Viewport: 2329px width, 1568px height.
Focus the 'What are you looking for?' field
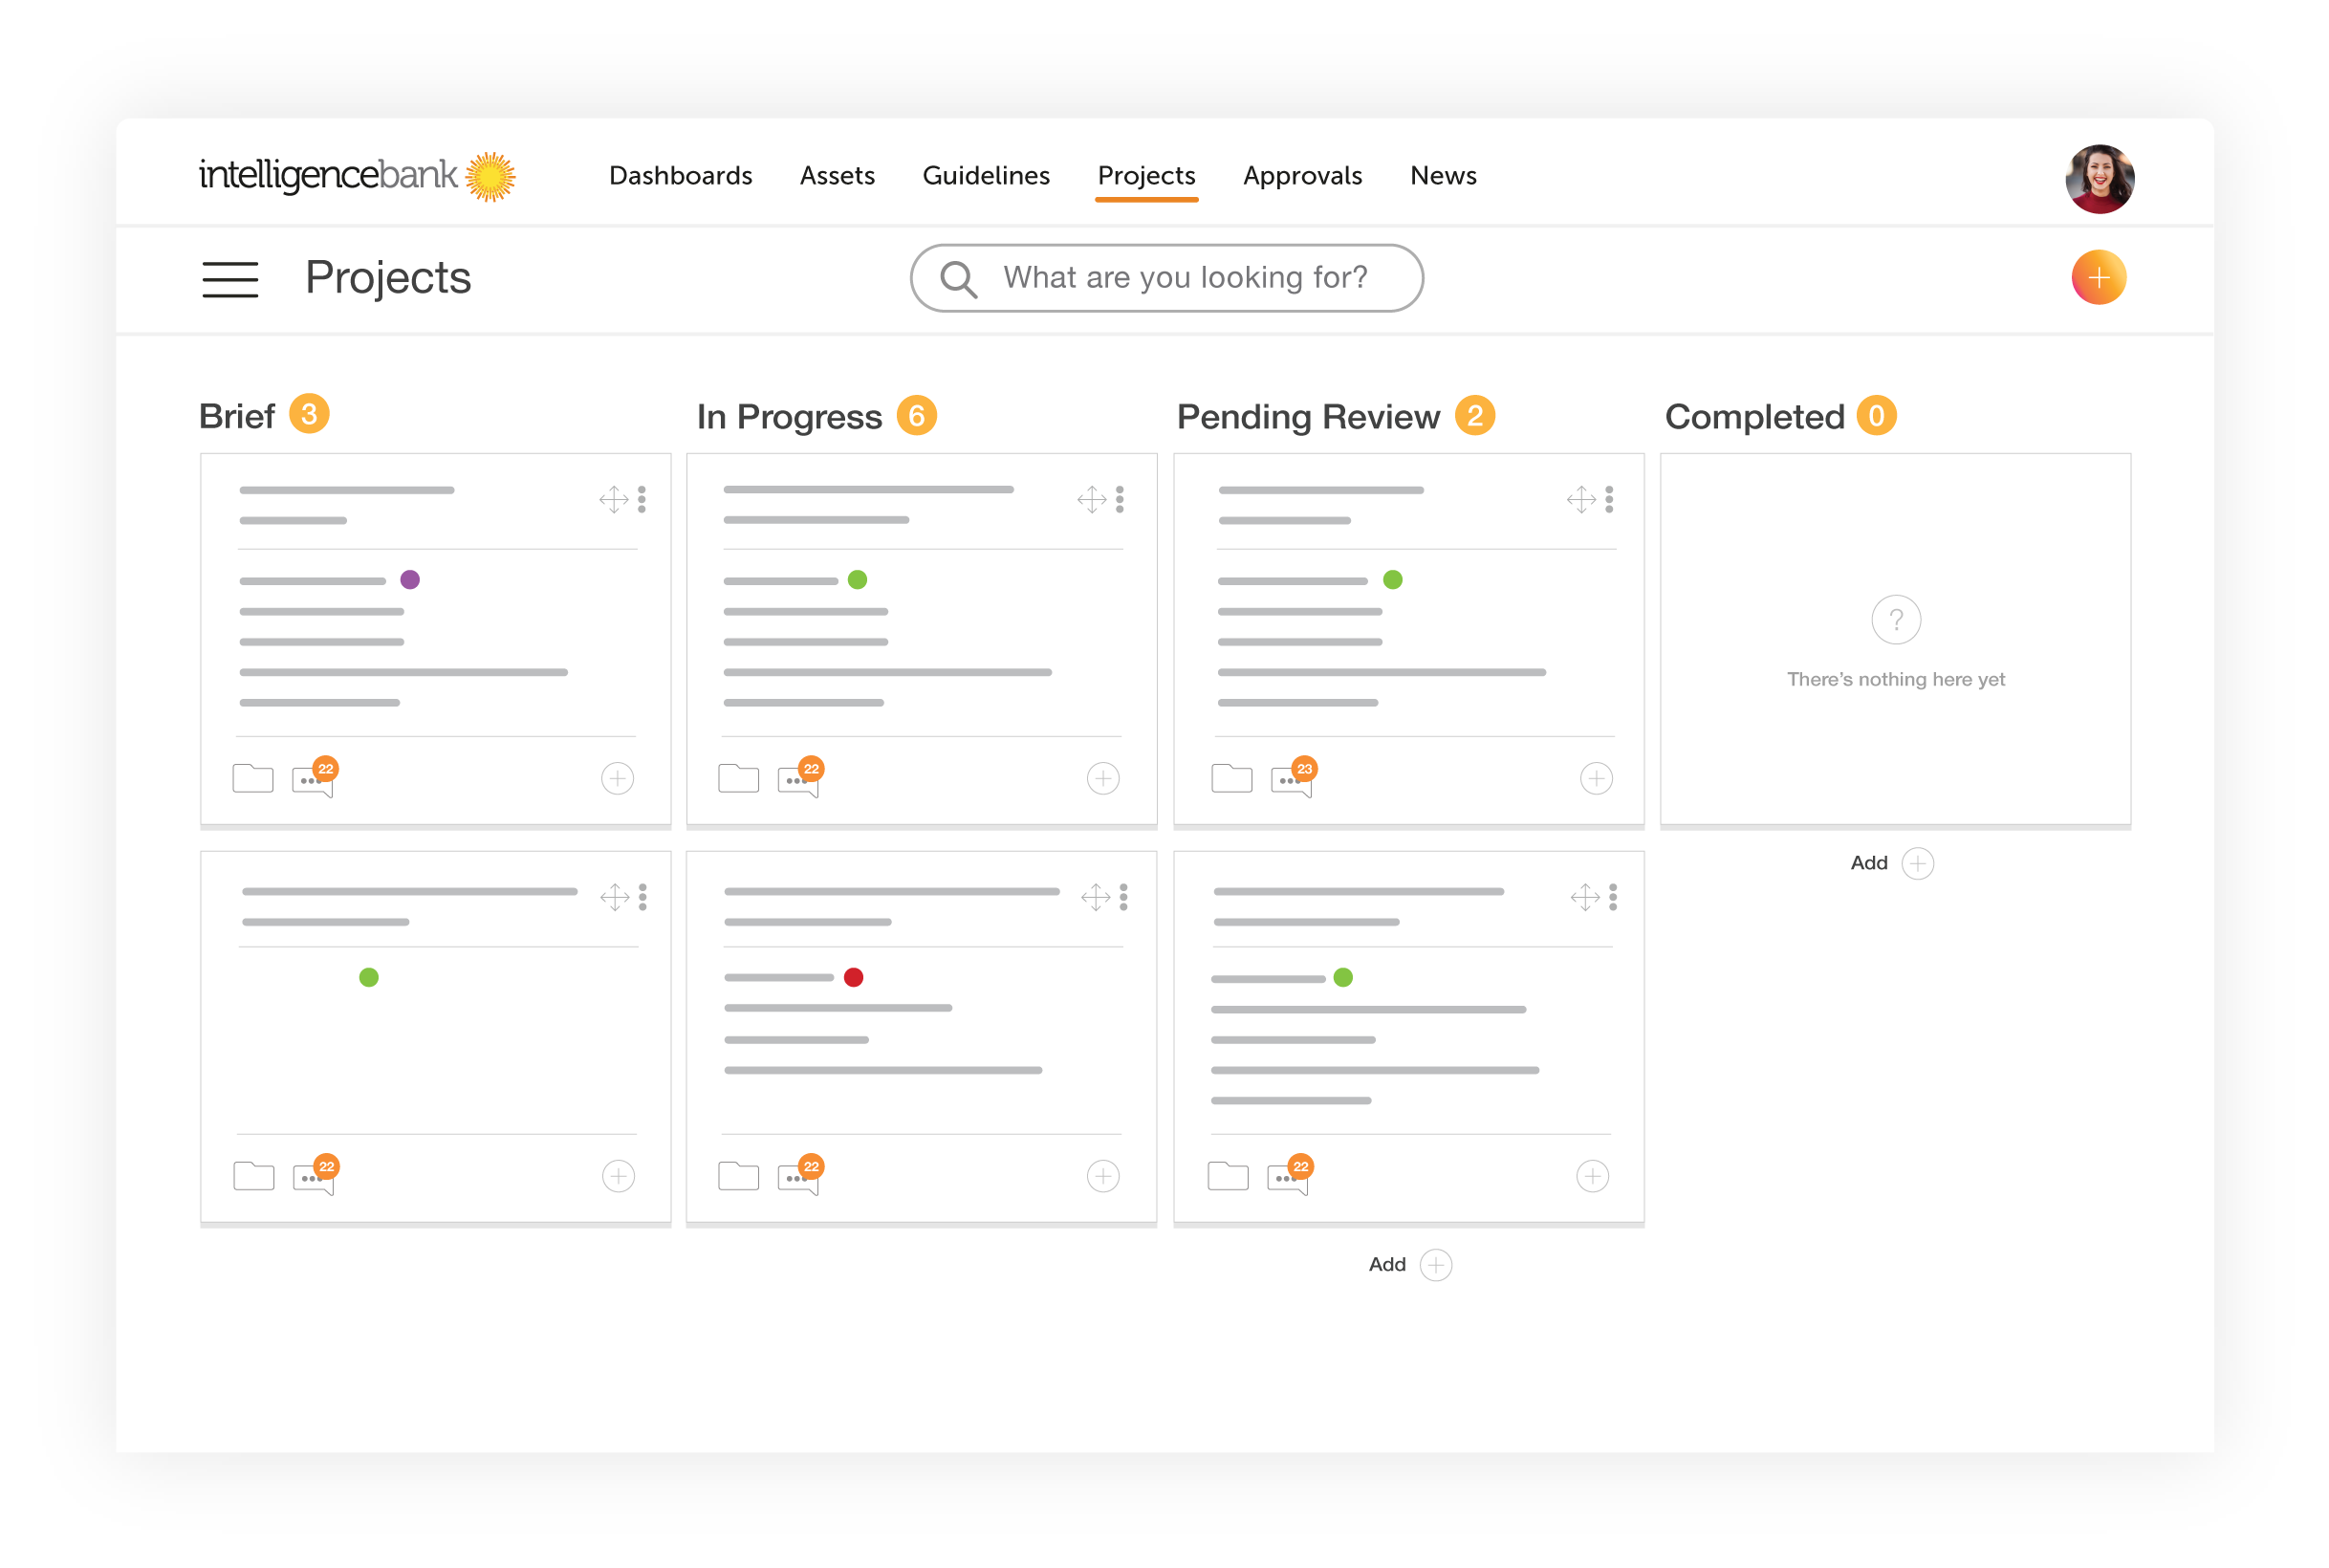pos(1166,278)
